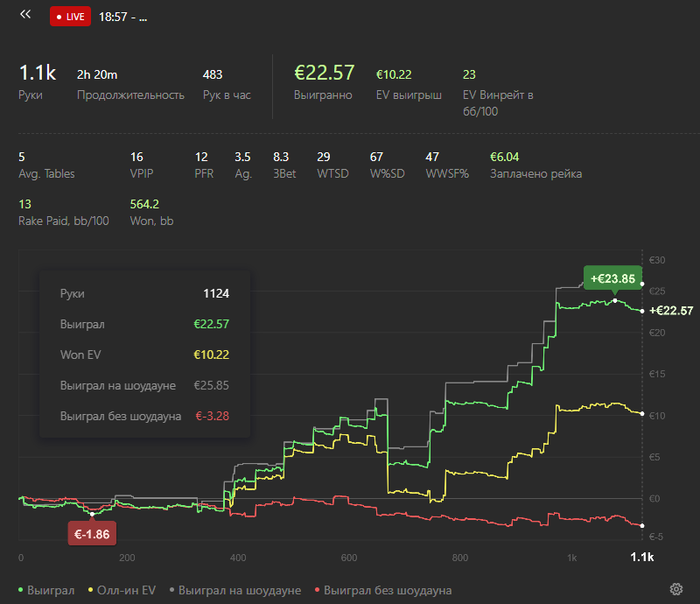Image resolution: width=700 pixels, height=604 pixels.
Task: Select the VPIP 16 statistic
Action: [141, 165]
